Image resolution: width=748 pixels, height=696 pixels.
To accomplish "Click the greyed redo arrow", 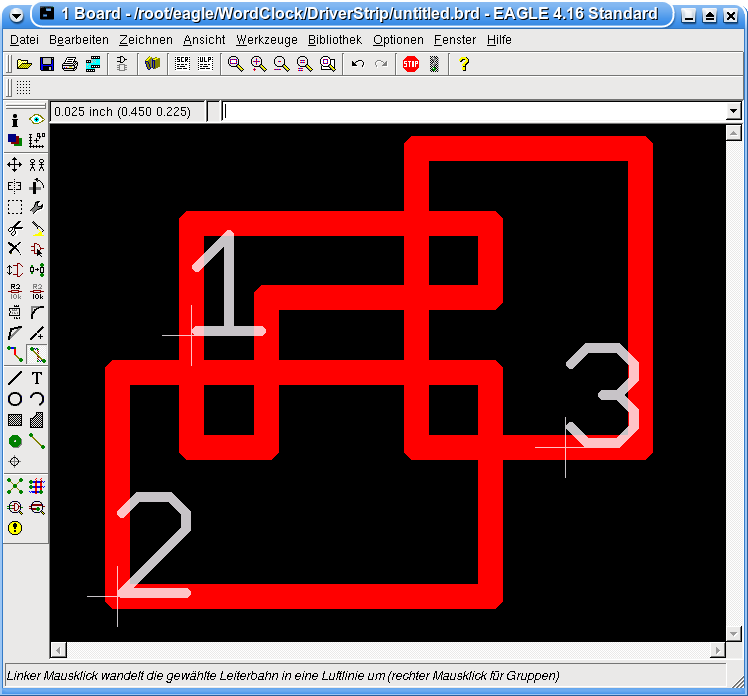I will [x=381, y=63].
